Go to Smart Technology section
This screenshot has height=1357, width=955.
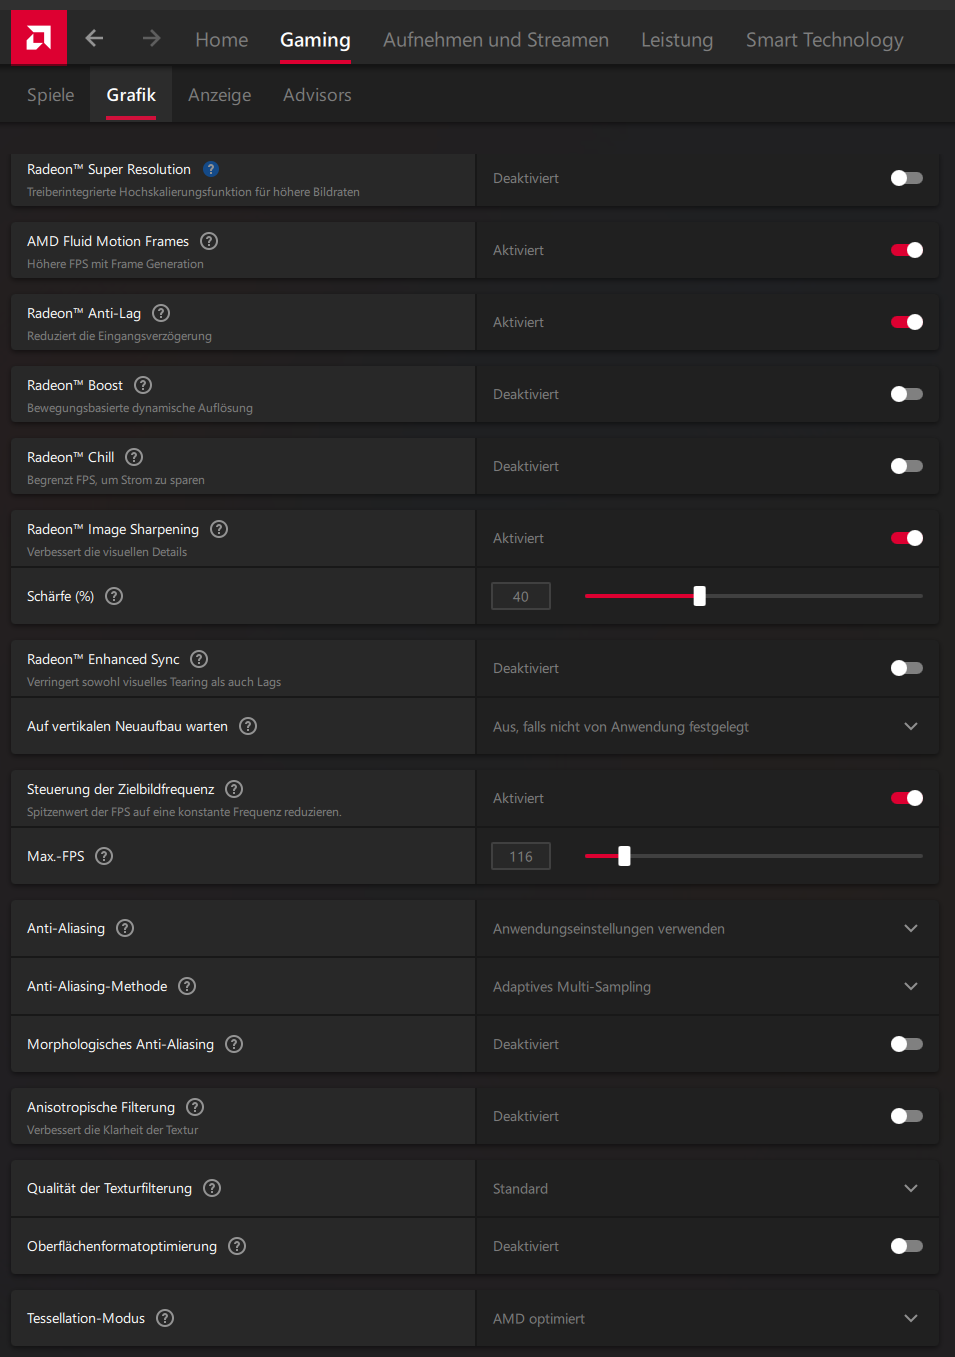click(824, 40)
